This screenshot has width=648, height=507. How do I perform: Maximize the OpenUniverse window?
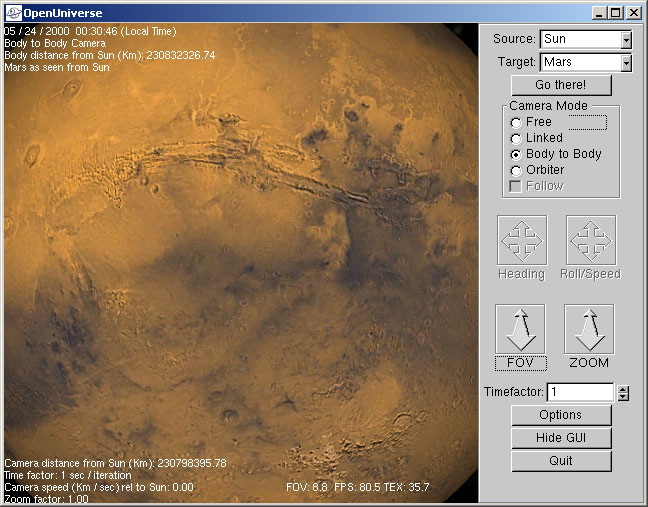click(x=615, y=13)
